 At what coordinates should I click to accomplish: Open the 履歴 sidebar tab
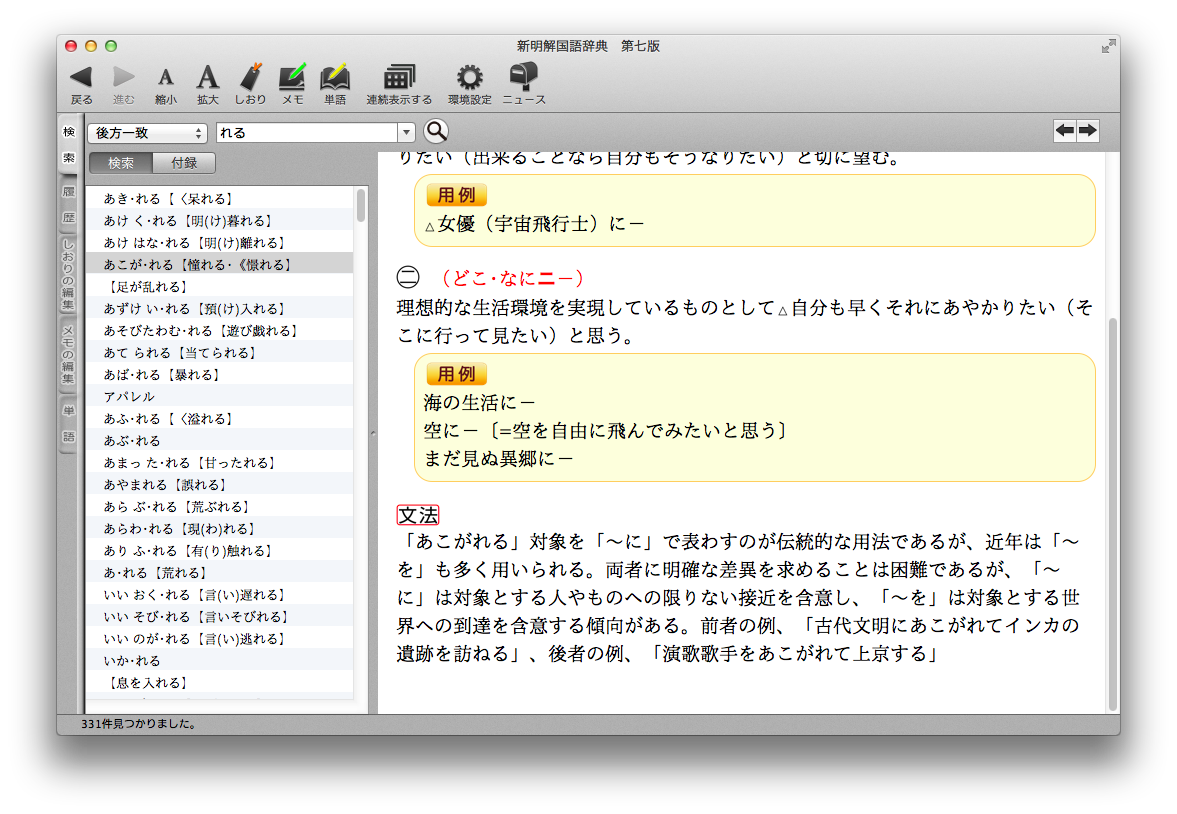point(69,203)
